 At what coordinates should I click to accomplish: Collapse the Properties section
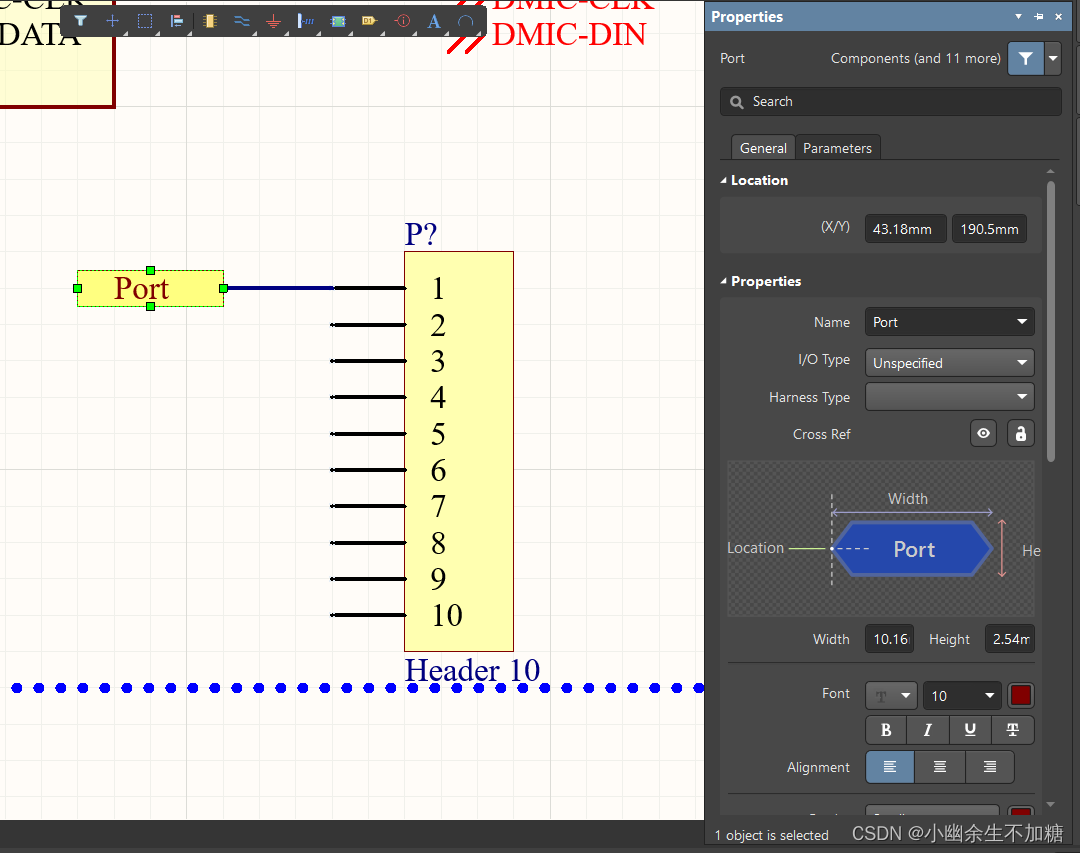tap(724, 281)
